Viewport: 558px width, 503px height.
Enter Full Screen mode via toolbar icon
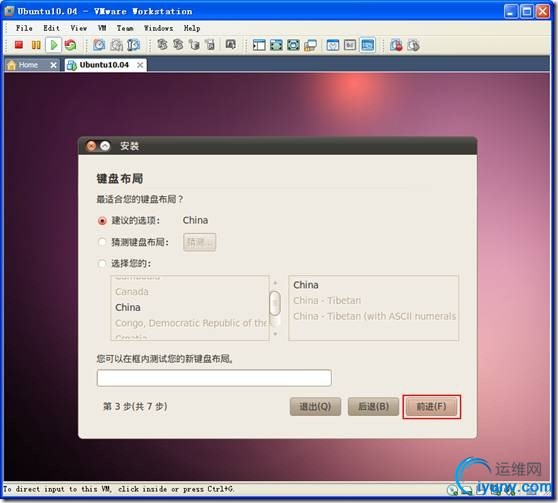pos(293,45)
